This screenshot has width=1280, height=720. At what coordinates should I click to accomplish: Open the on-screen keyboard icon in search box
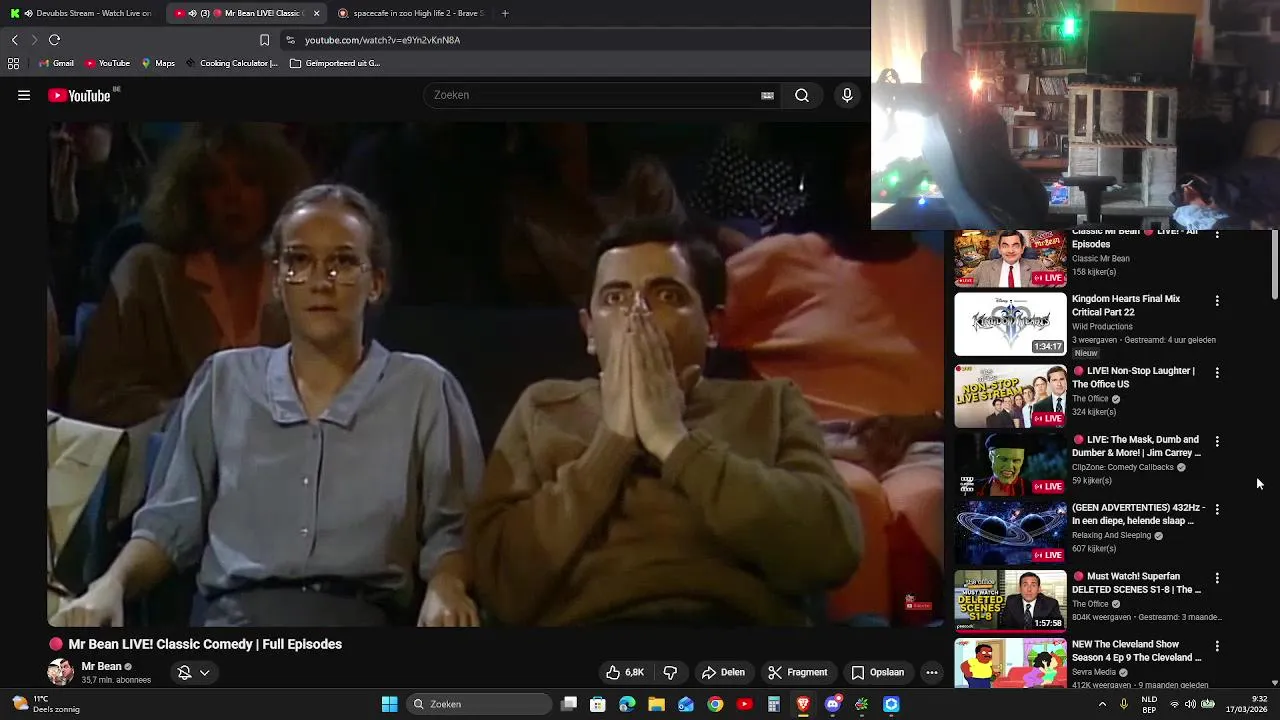[767, 95]
